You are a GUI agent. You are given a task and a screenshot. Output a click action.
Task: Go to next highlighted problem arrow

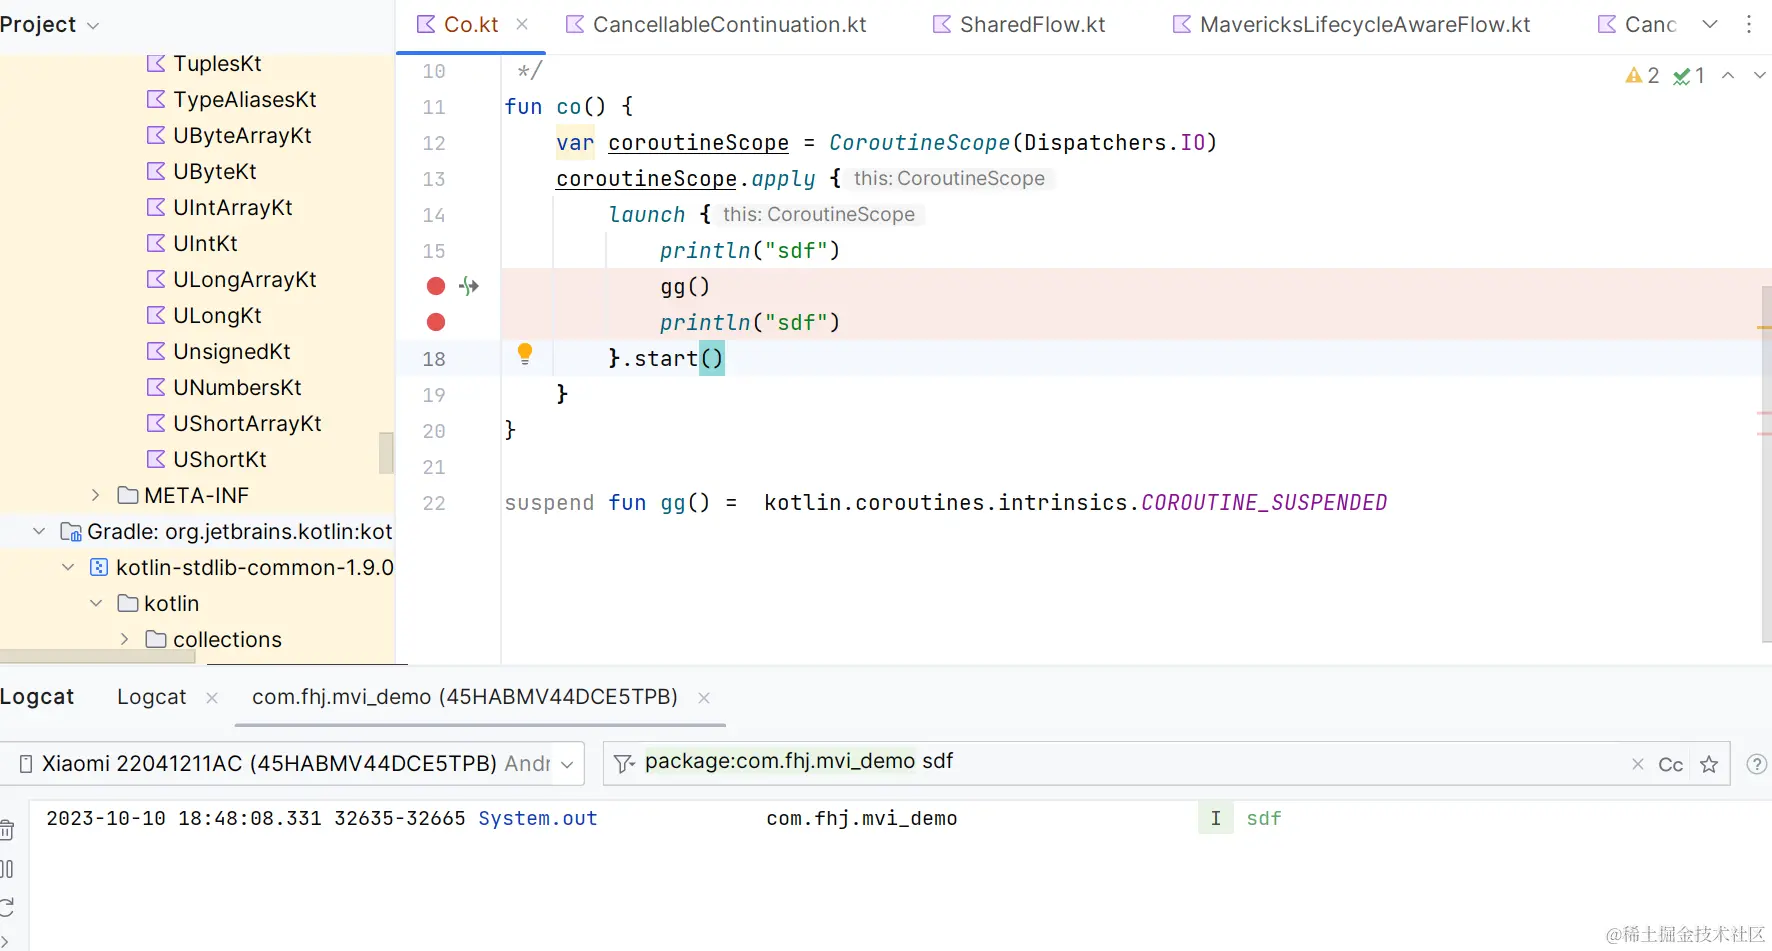click(x=1760, y=76)
